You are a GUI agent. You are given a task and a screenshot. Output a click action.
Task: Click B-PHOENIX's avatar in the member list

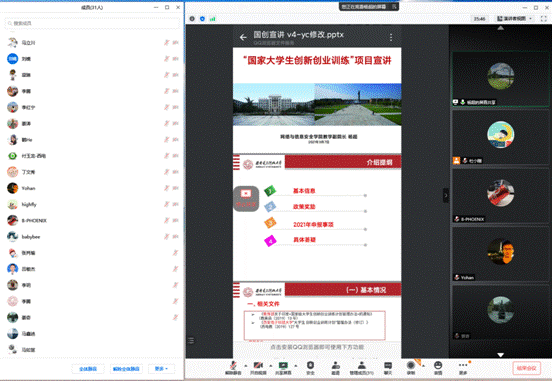coord(12,220)
